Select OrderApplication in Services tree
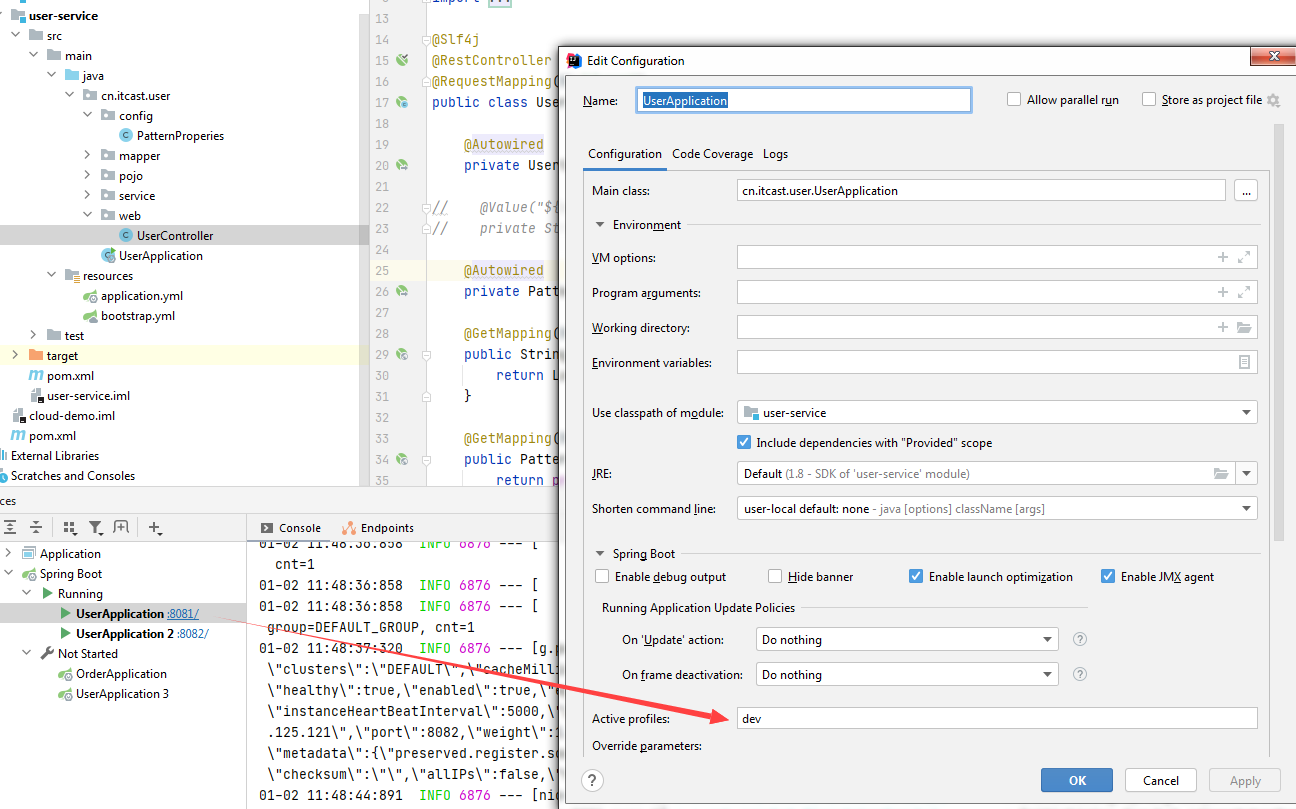This screenshot has width=1296, height=809. tap(121, 674)
